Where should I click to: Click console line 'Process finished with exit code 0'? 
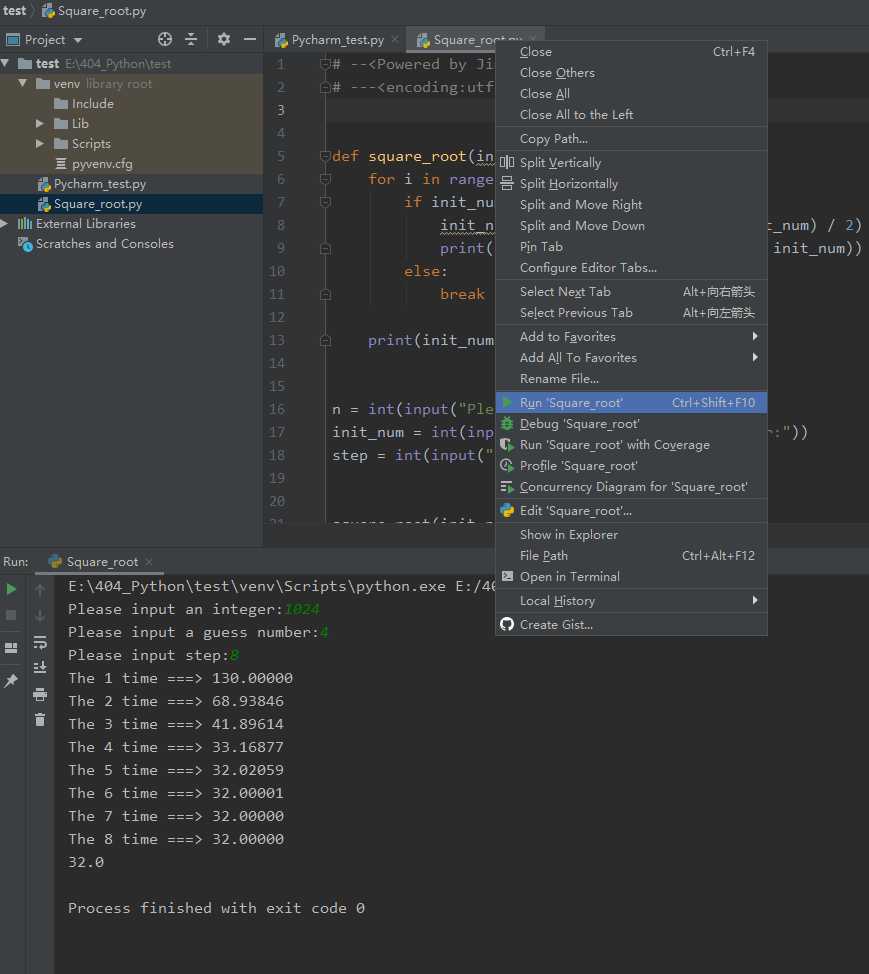[216, 908]
